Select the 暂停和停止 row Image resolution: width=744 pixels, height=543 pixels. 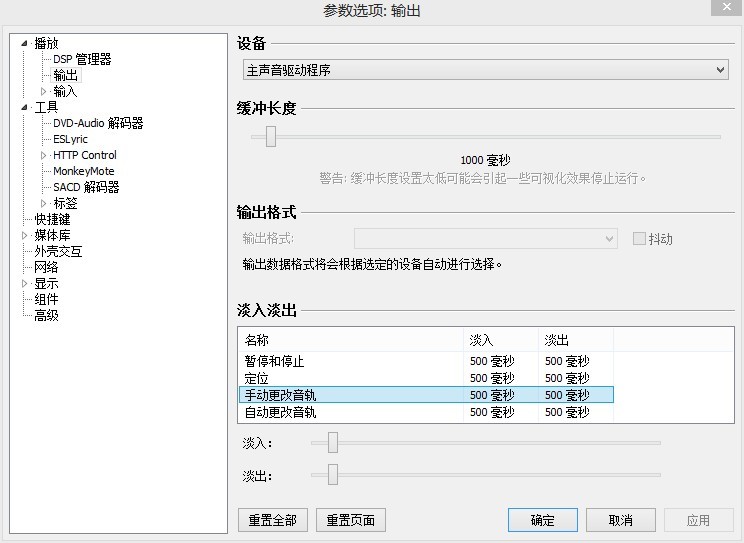426,361
